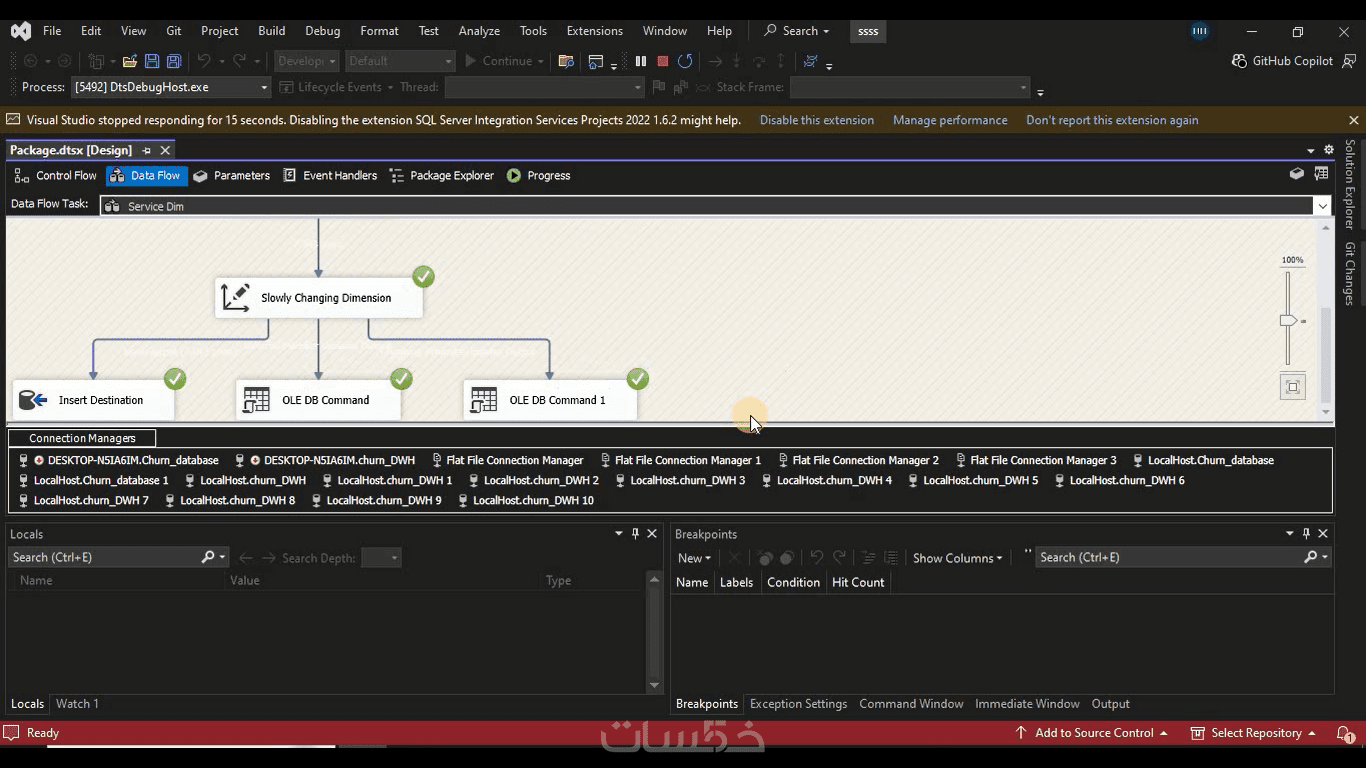Open the GitHub Copilot panel

pyautogui.click(x=1283, y=61)
